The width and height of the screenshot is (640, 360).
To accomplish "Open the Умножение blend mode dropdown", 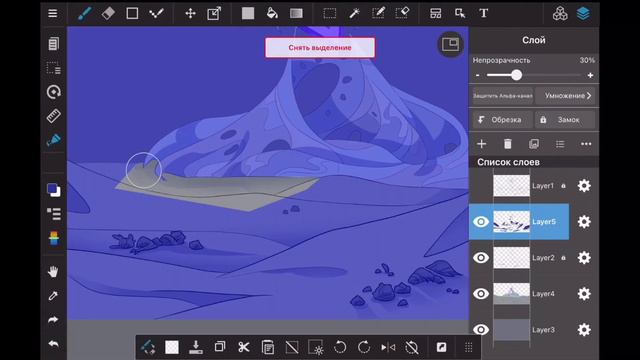I will point(565,96).
